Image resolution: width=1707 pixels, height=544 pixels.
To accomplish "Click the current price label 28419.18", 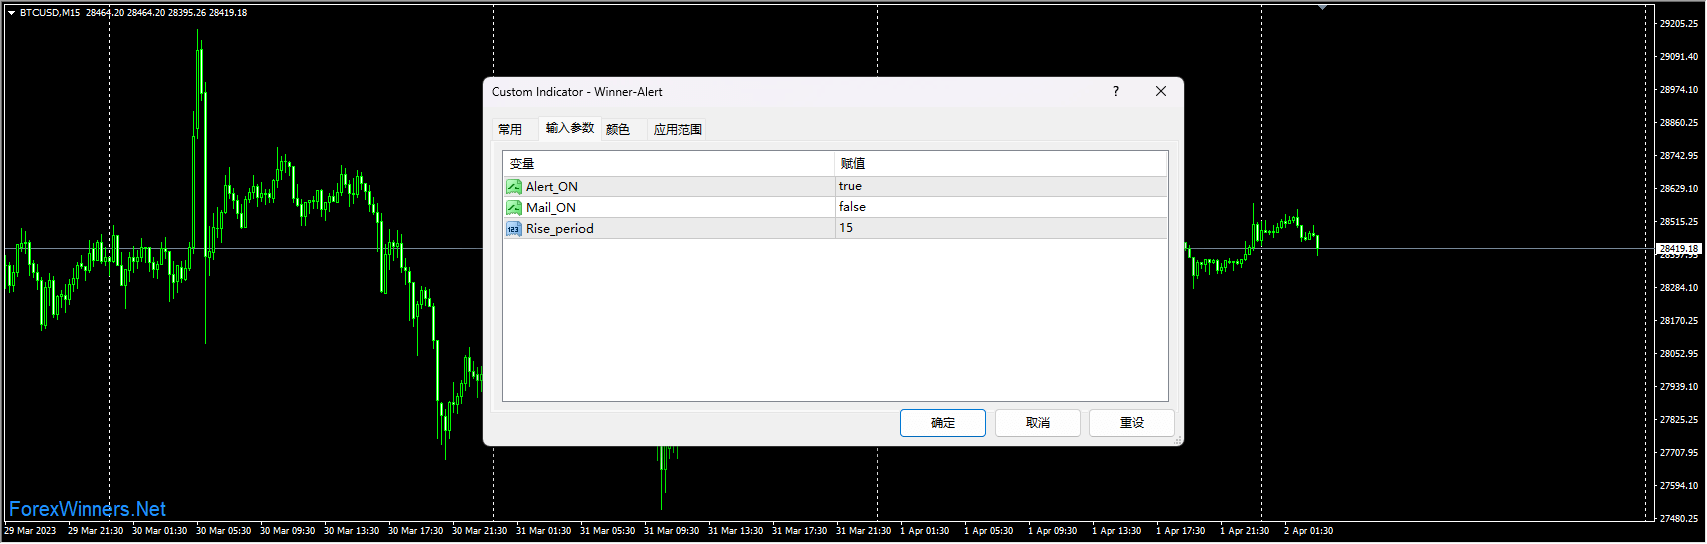I will coord(1679,248).
